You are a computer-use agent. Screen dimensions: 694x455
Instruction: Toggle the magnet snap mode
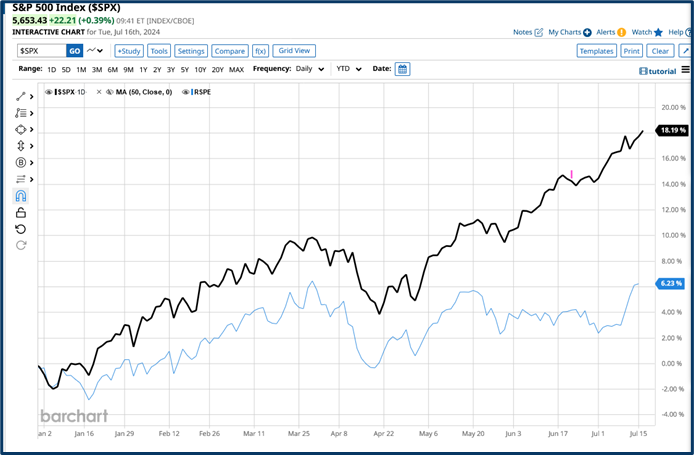coord(21,196)
